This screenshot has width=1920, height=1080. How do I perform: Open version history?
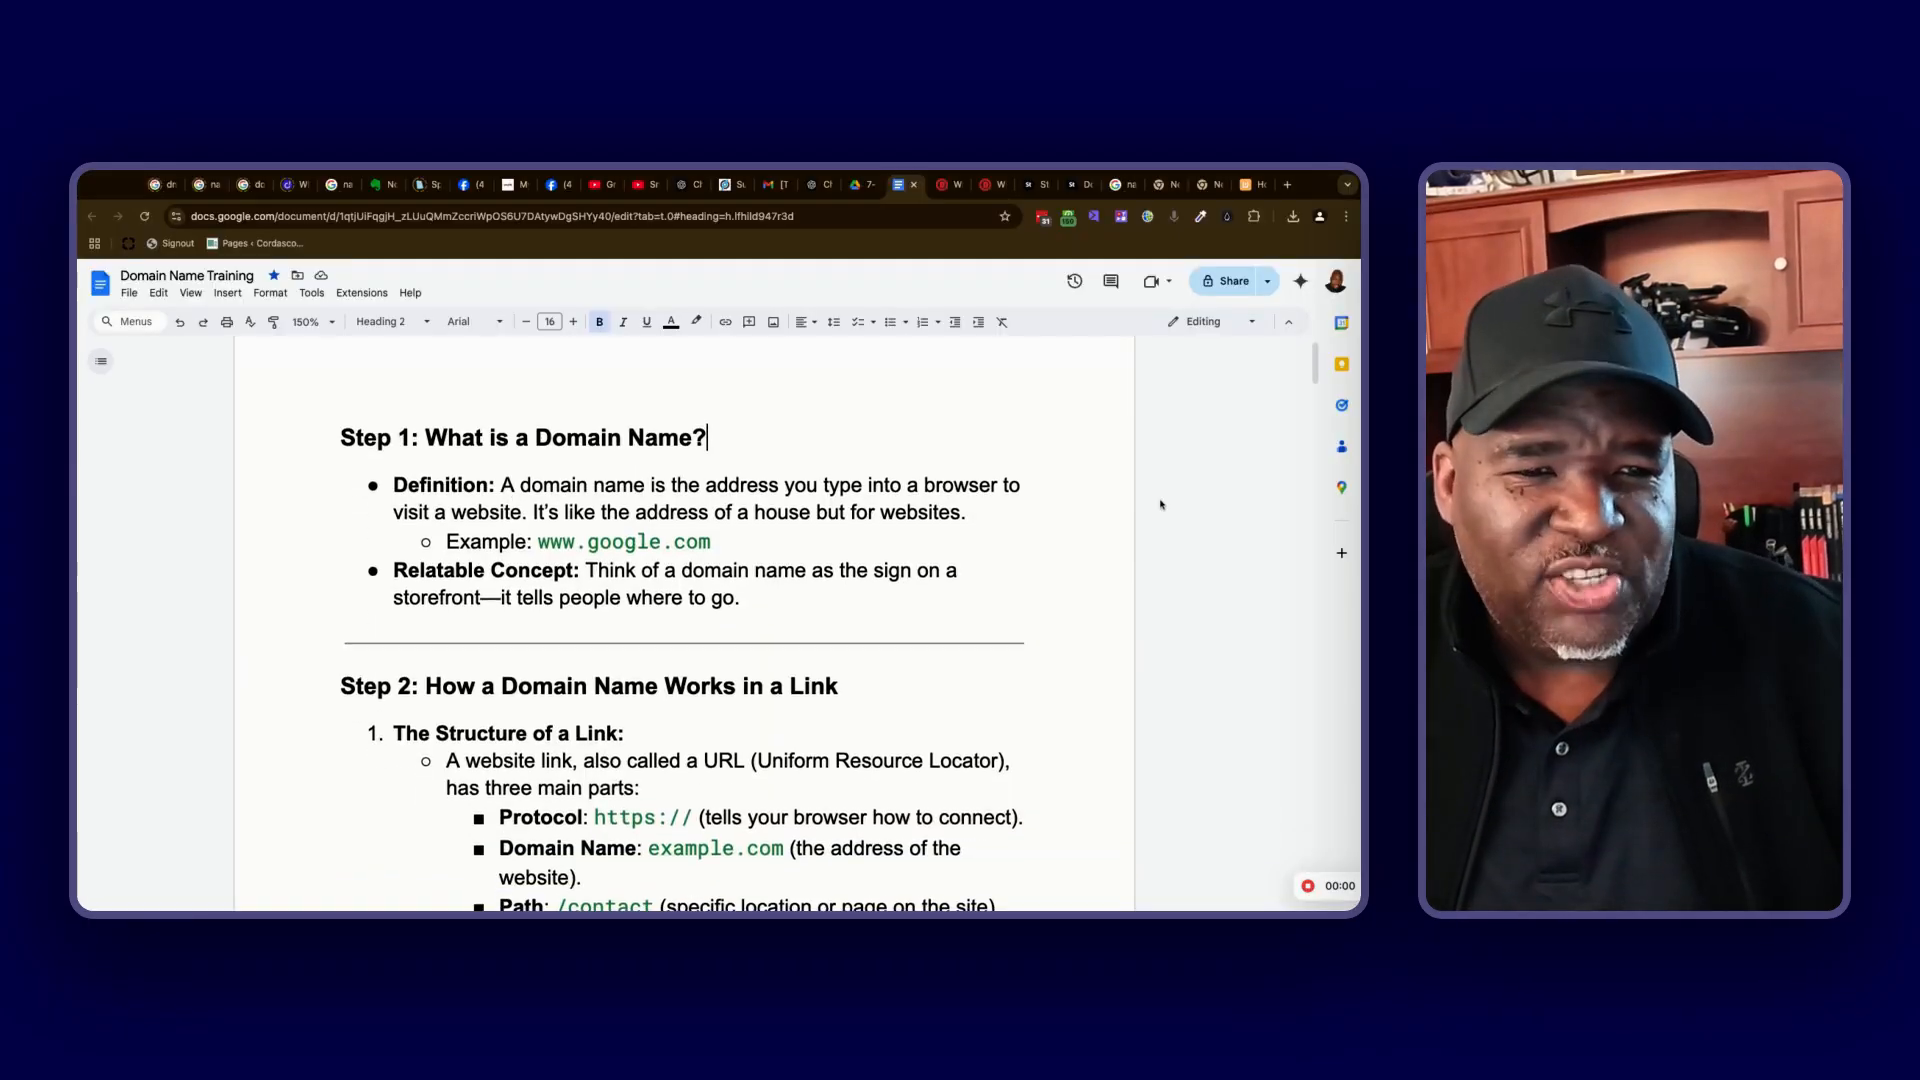click(x=1075, y=281)
